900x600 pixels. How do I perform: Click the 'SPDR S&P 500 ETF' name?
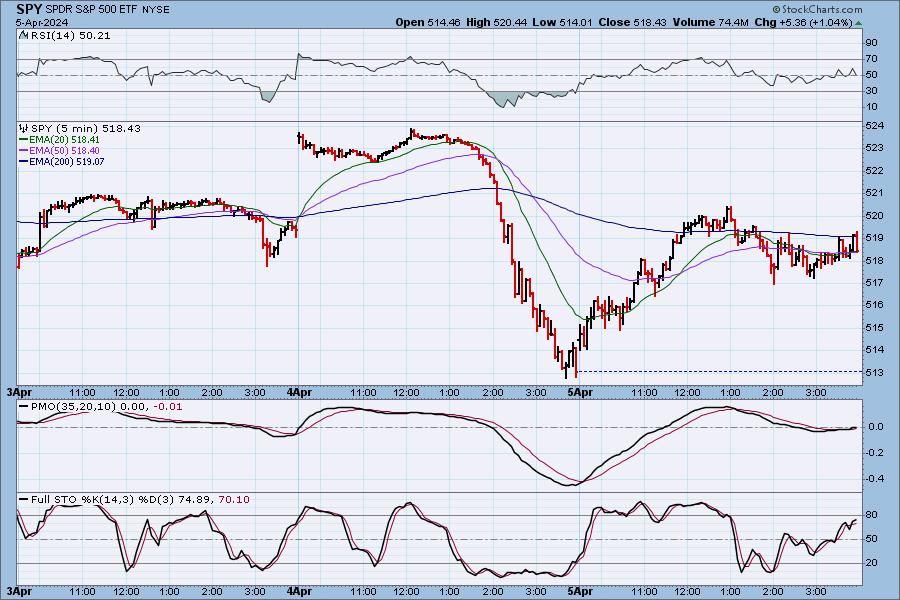(91, 10)
